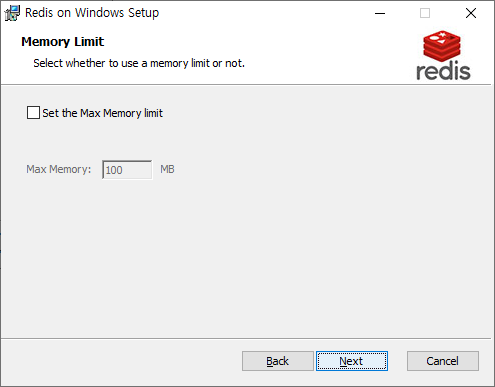
Task: Minimize the Redis Setup window
Action: click(x=380, y=13)
